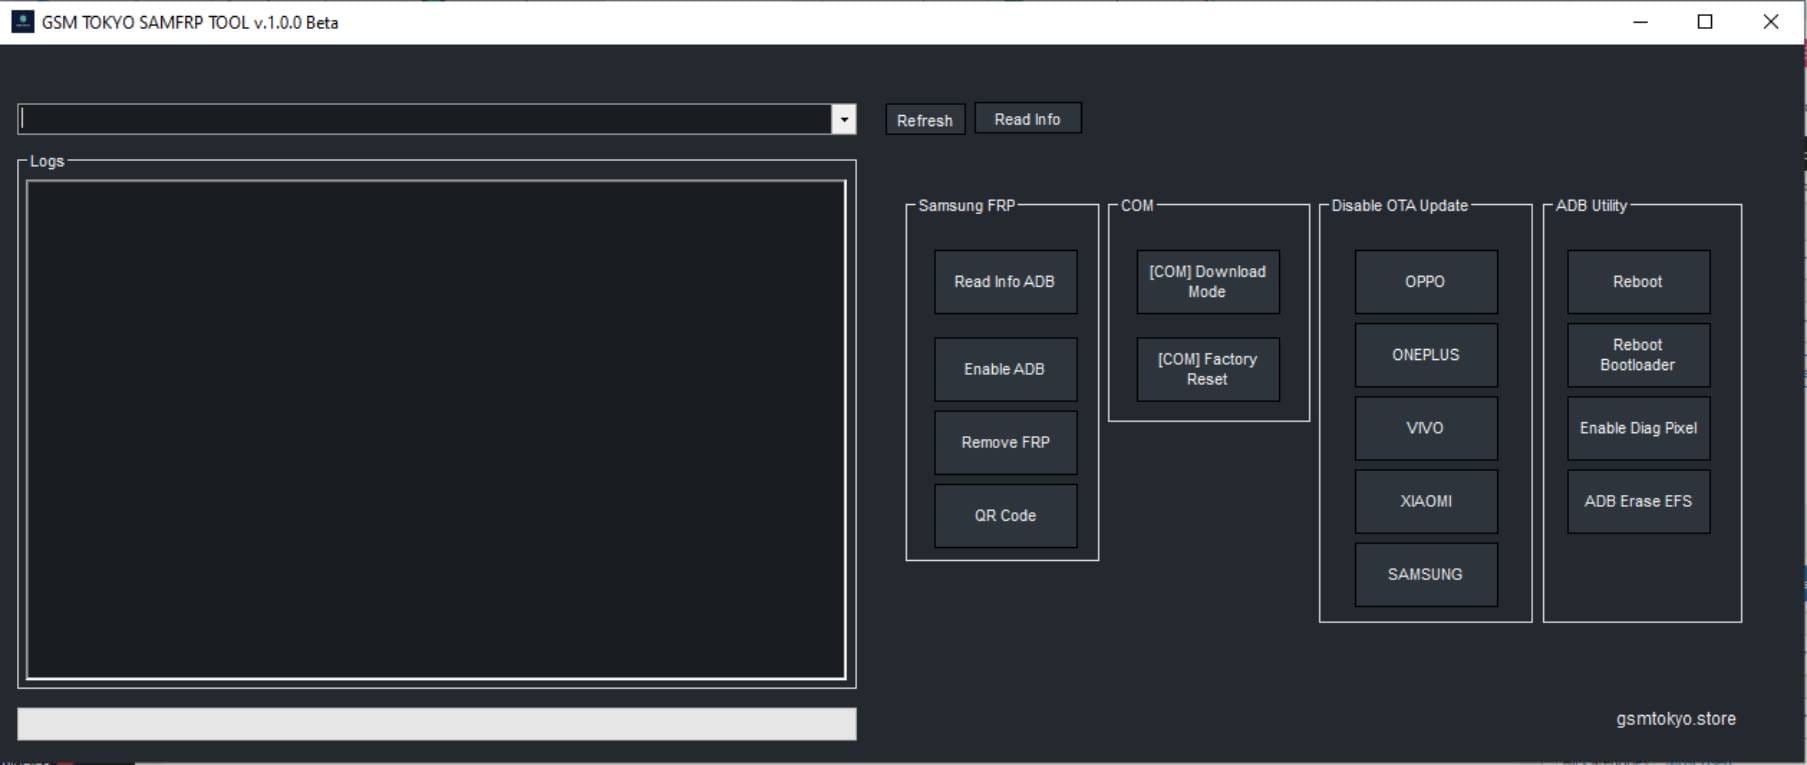Open the QR Code option

coord(1005,515)
